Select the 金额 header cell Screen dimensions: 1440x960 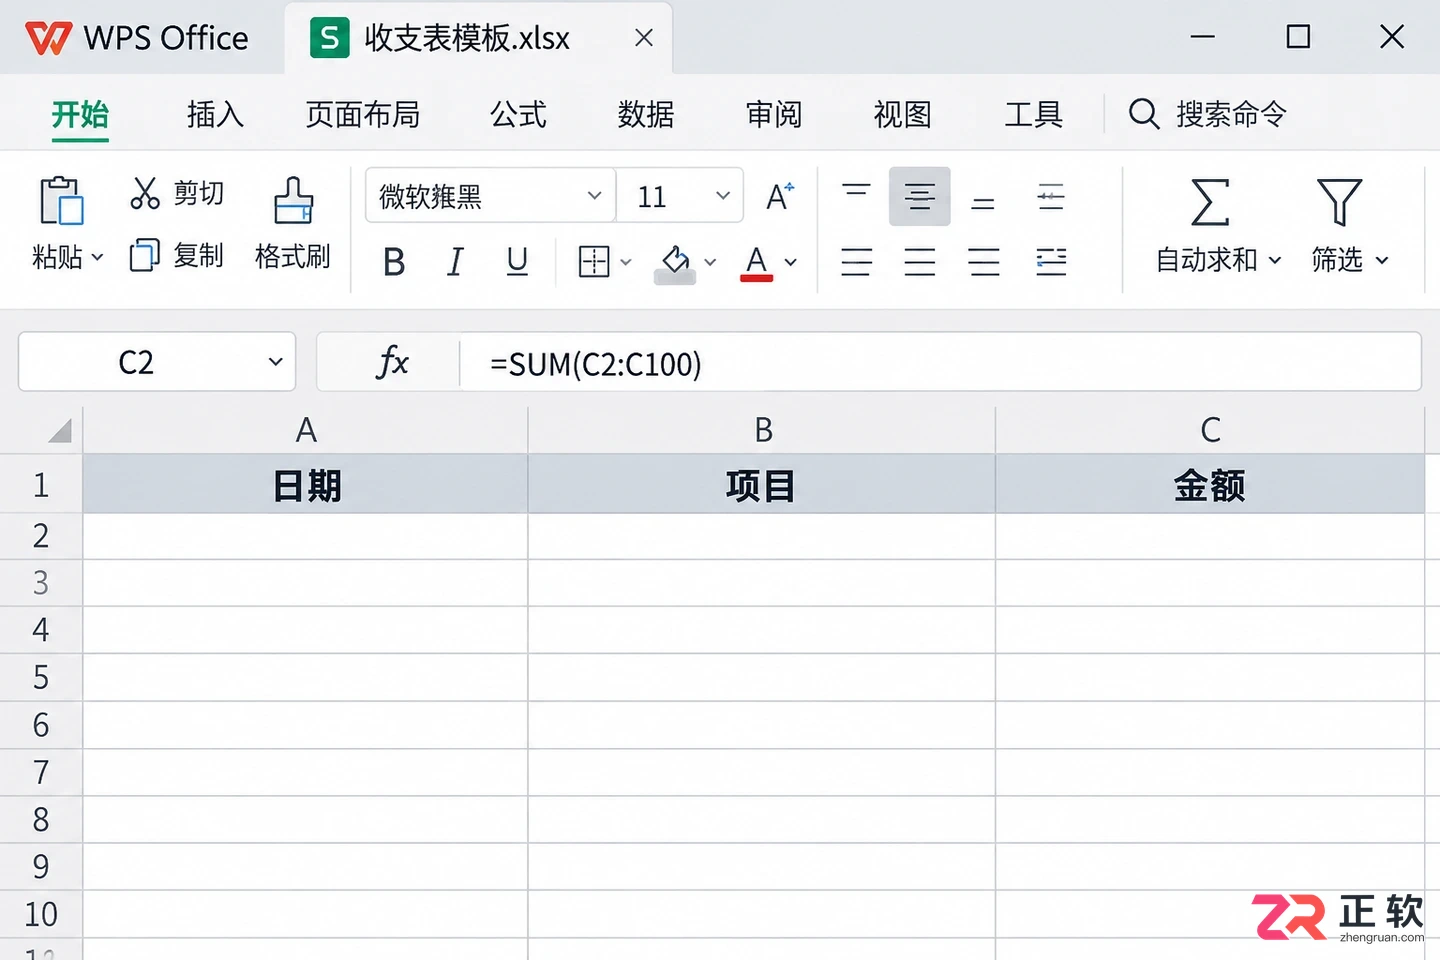pyautogui.click(x=1210, y=485)
